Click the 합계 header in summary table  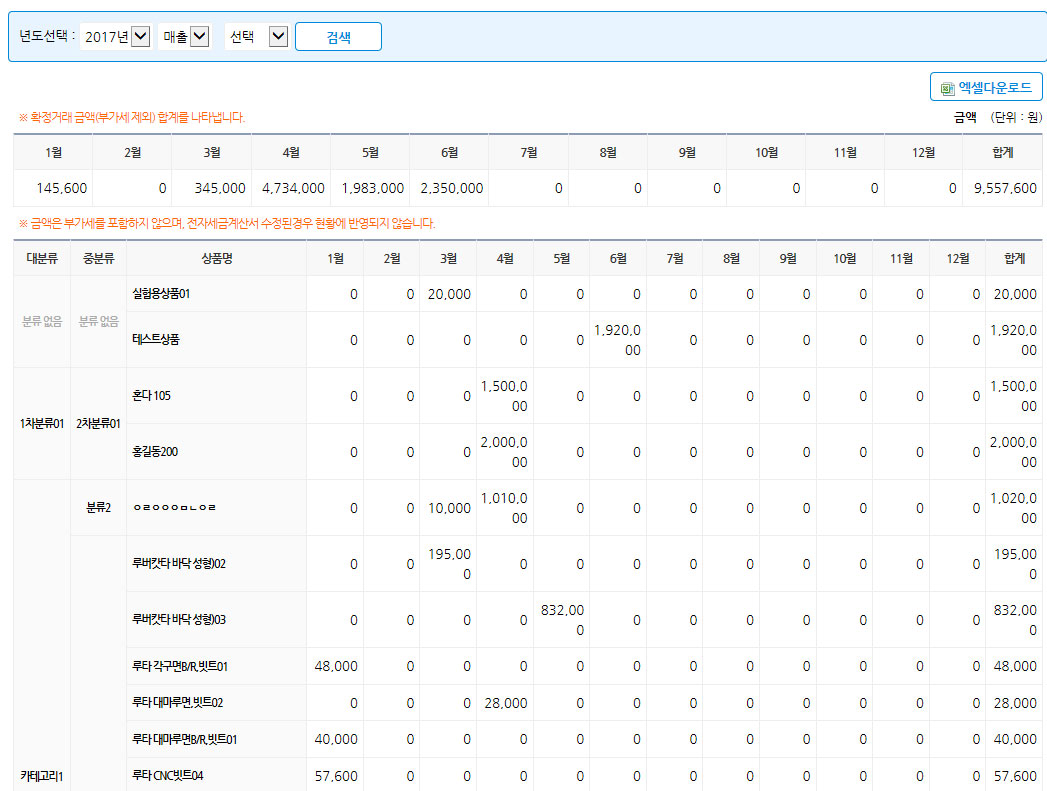tap(1003, 153)
